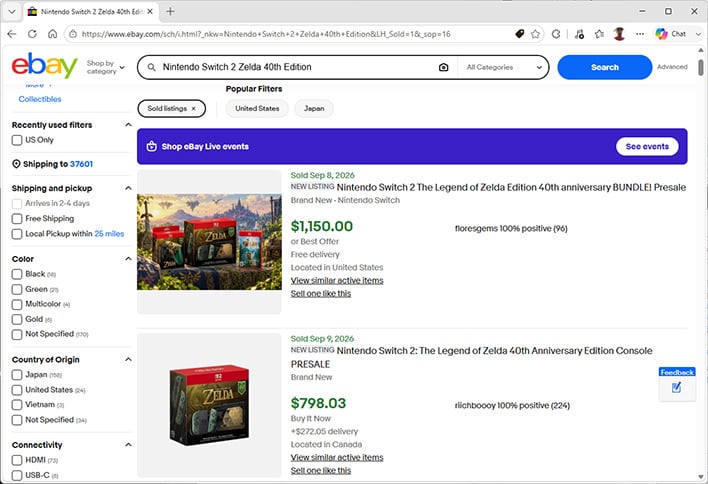Open browser home page icon
Viewport: 708px width, 484px height.
point(52,34)
